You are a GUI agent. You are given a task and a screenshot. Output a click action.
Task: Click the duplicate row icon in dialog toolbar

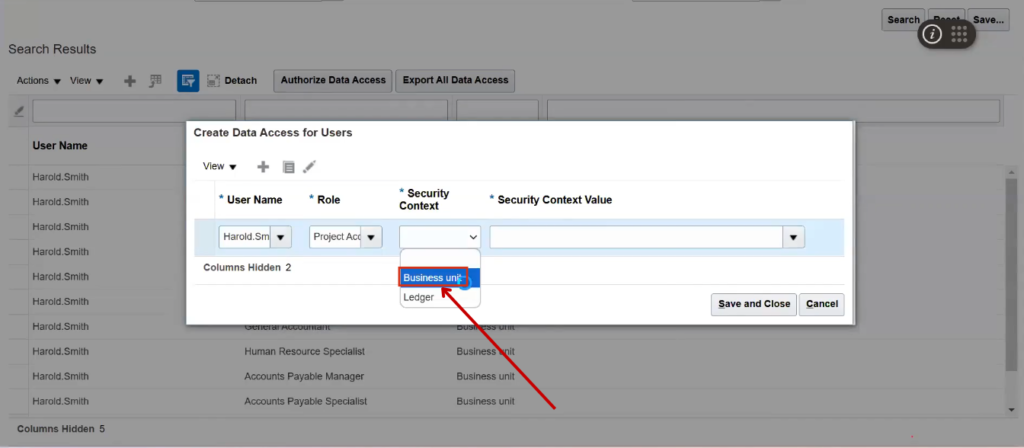click(x=288, y=167)
